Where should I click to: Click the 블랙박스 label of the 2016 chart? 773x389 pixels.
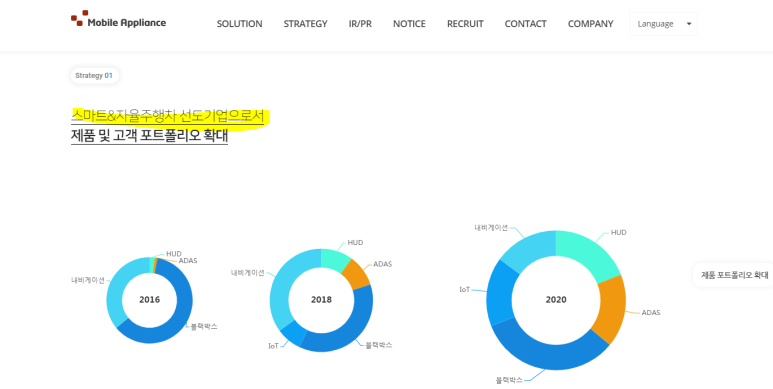click(204, 326)
